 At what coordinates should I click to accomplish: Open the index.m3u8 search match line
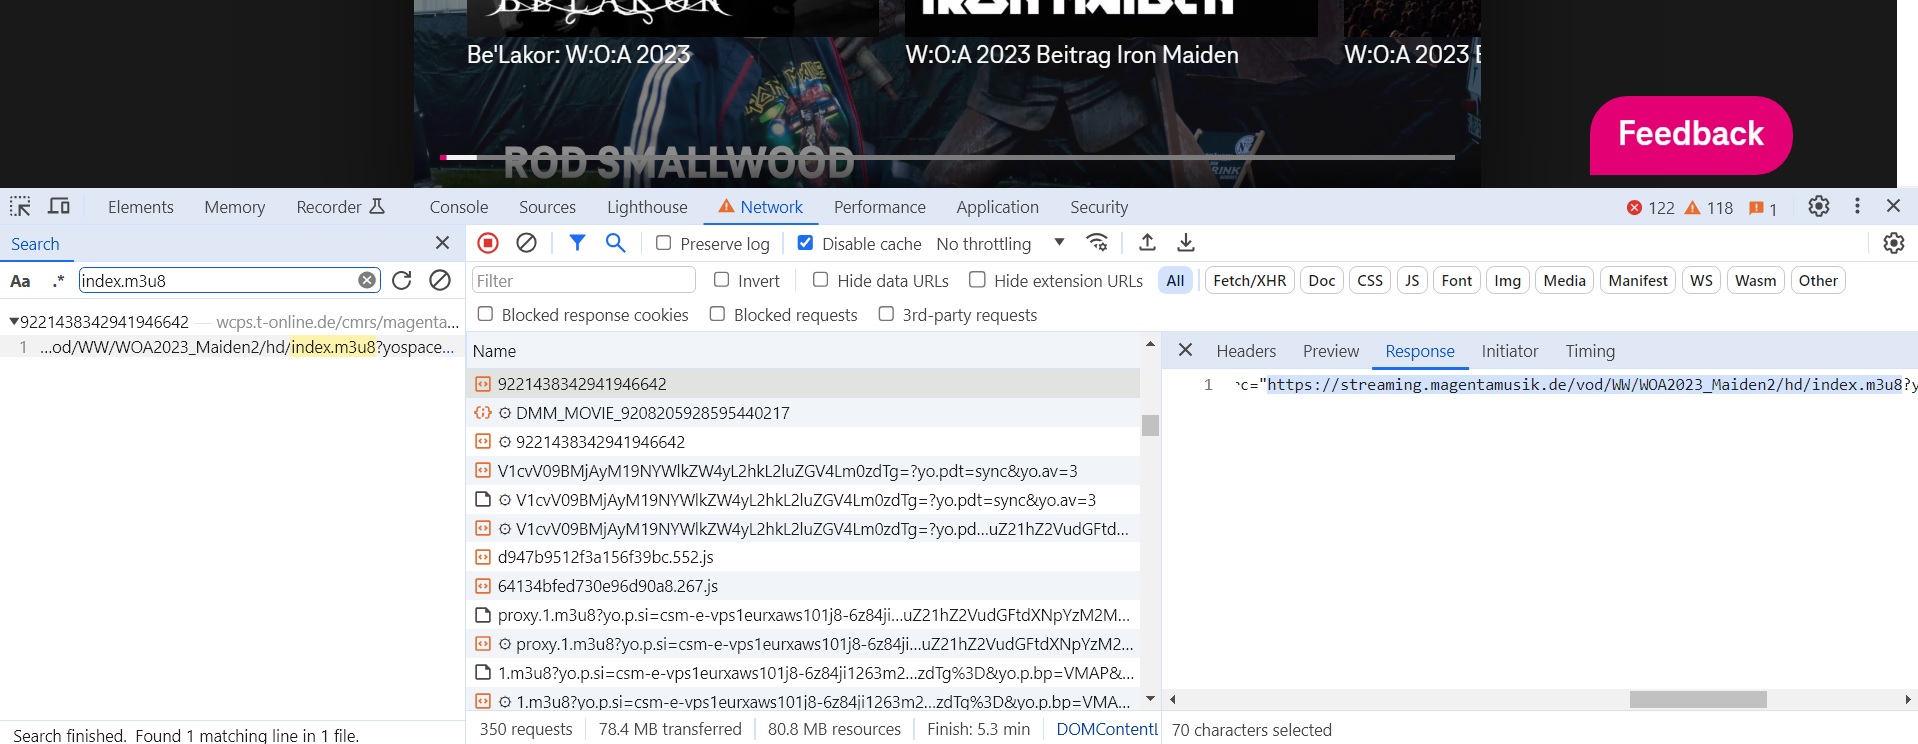coord(233,347)
